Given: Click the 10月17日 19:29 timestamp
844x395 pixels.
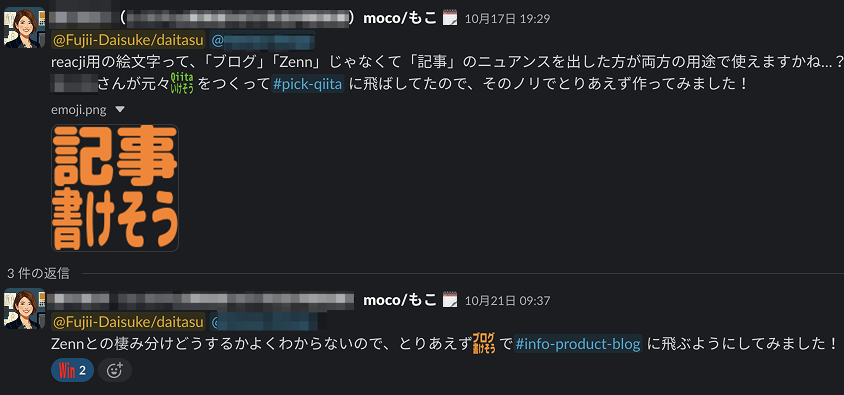Looking at the screenshot, I should pyautogui.click(x=507, y=19).
